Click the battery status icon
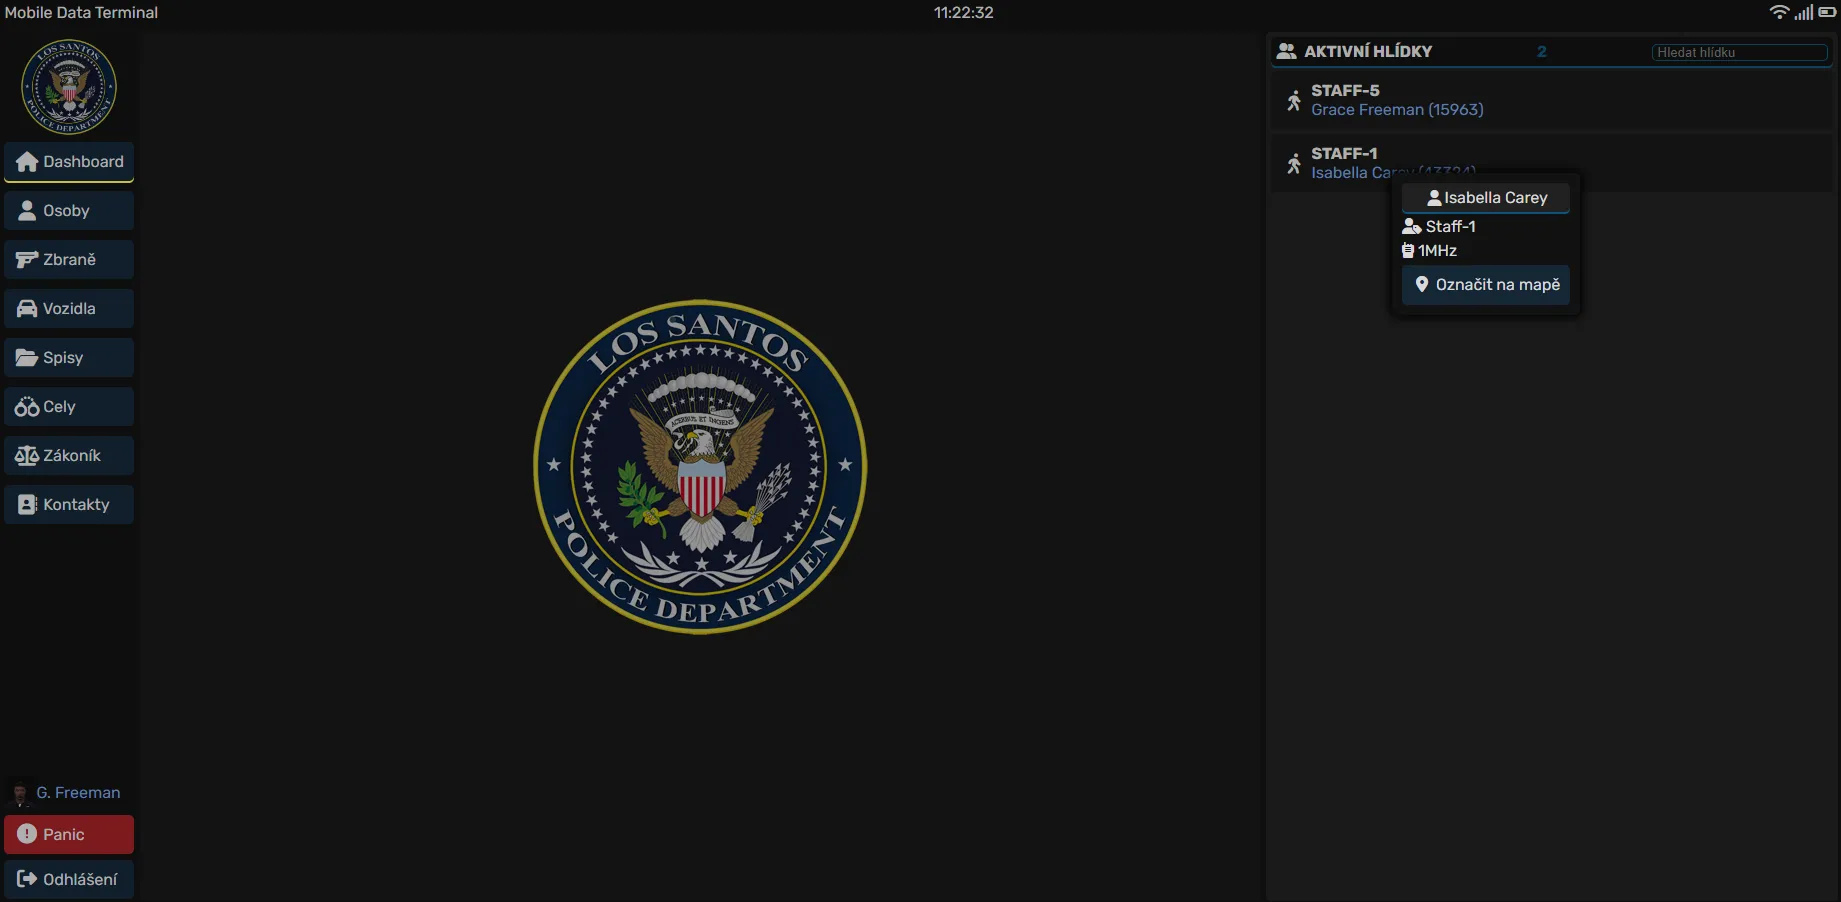 (x=1827, y=12)
